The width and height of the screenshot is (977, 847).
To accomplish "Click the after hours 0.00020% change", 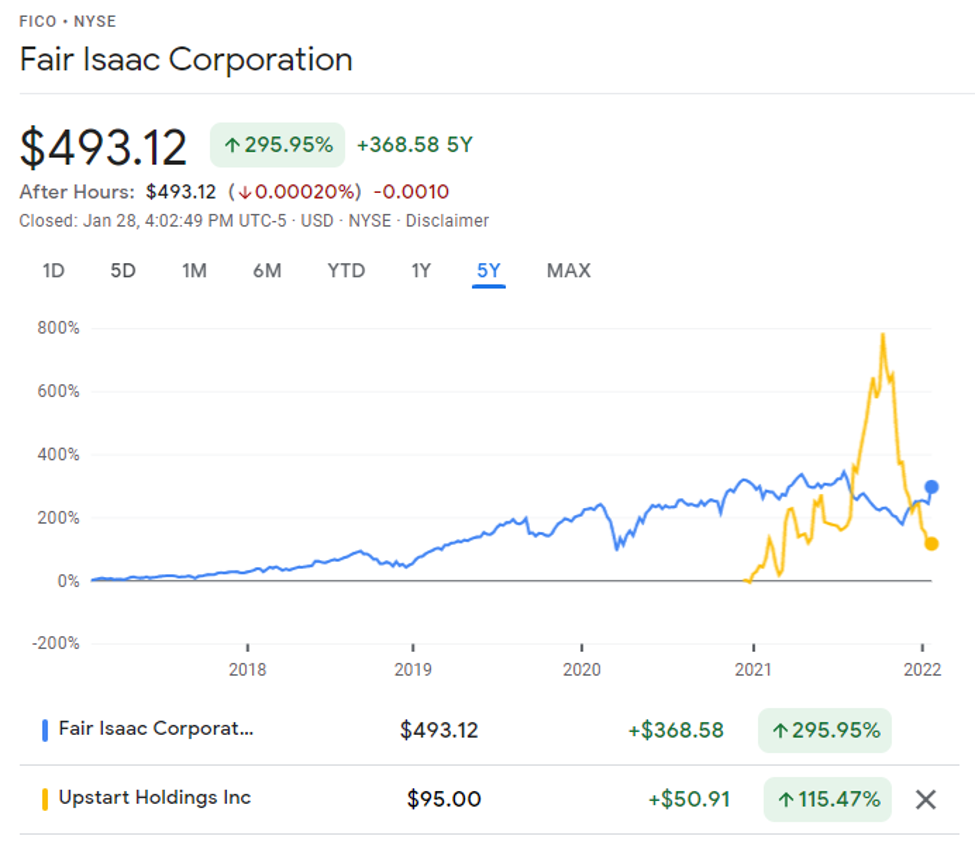I will [295, 192].
